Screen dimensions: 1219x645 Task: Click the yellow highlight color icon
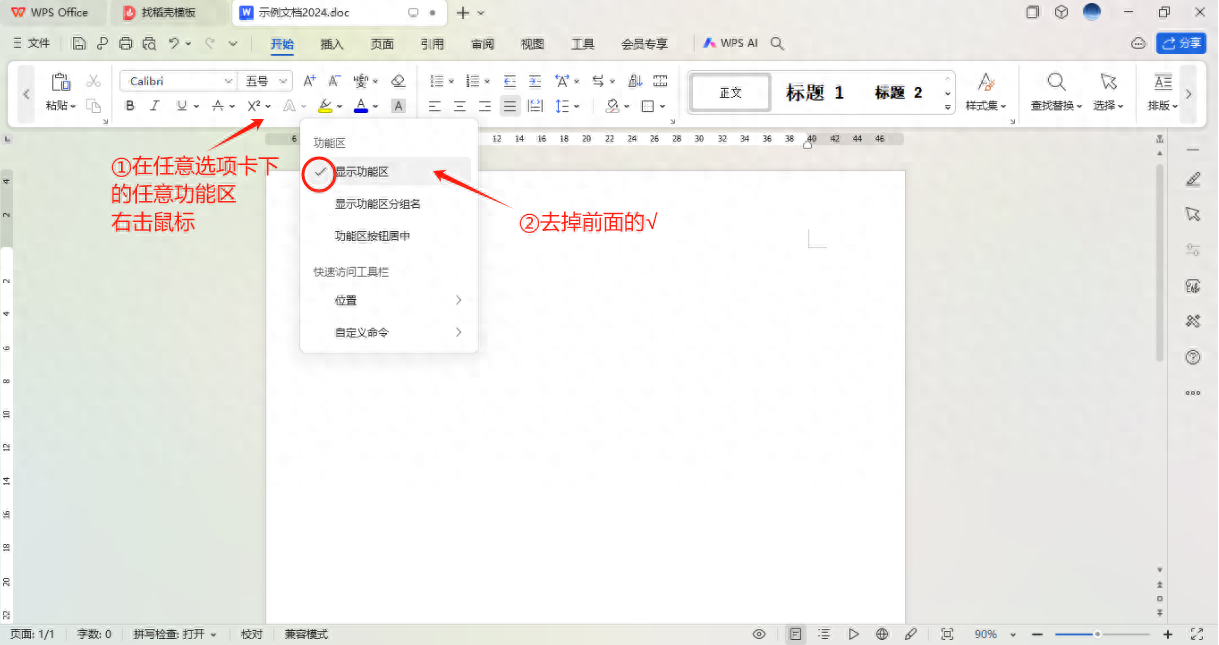click(325, 106)
